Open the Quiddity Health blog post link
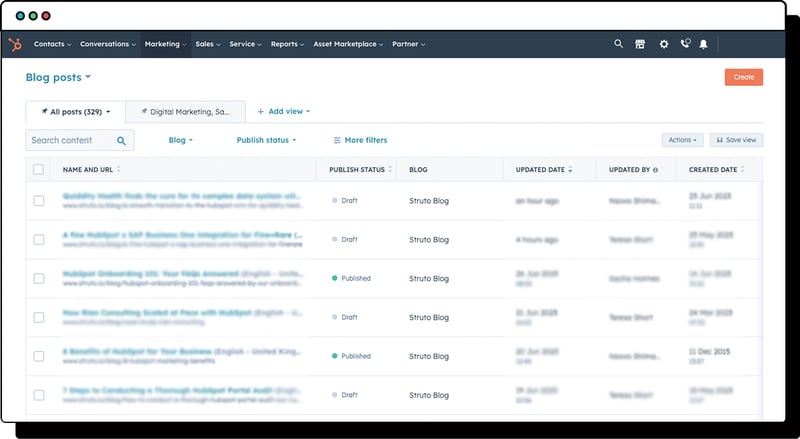Image resolution: width=800 pixels, height=439 pixels. [181, 196]
